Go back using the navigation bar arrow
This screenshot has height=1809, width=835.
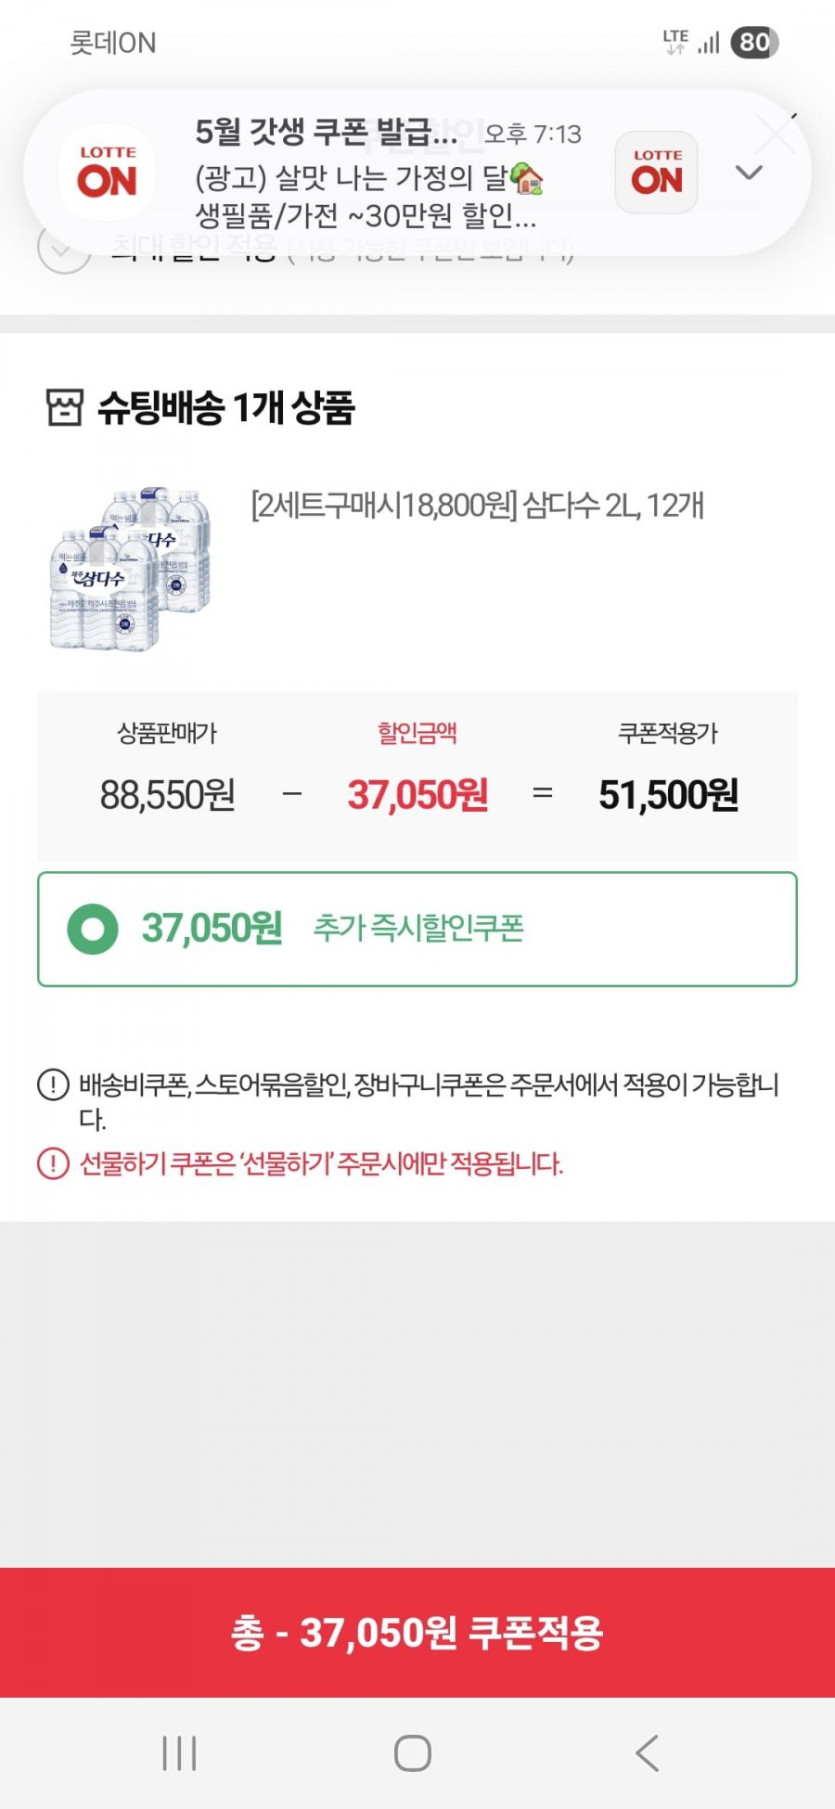pyautogui.click(x=647, y=1752)
